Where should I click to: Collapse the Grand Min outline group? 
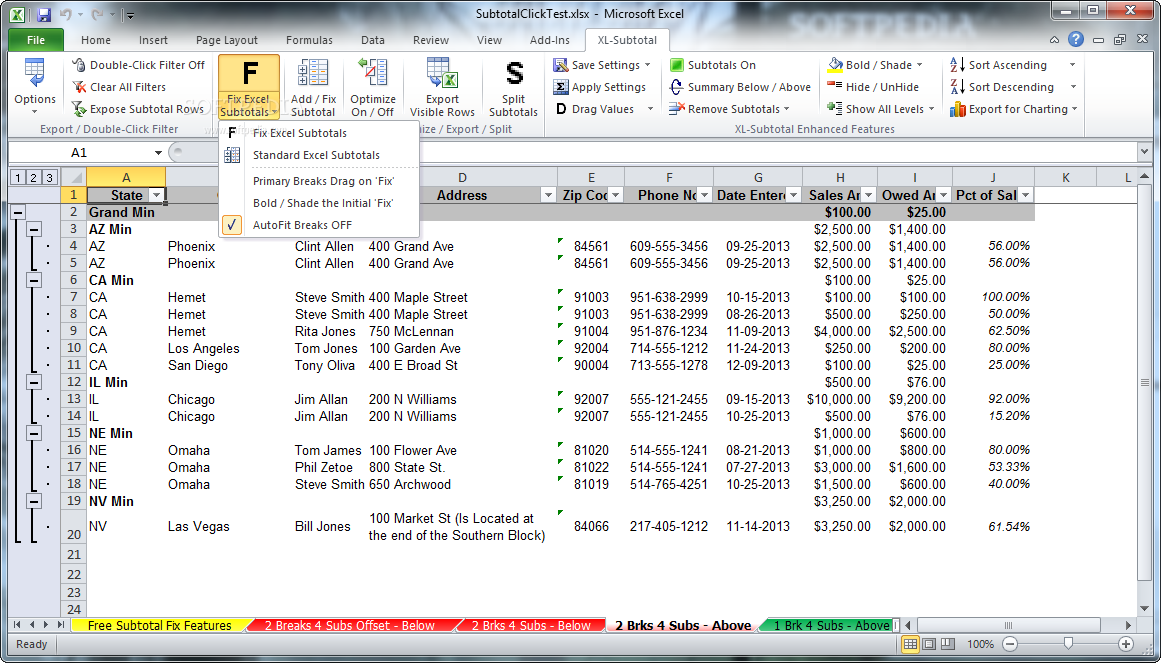17,213
